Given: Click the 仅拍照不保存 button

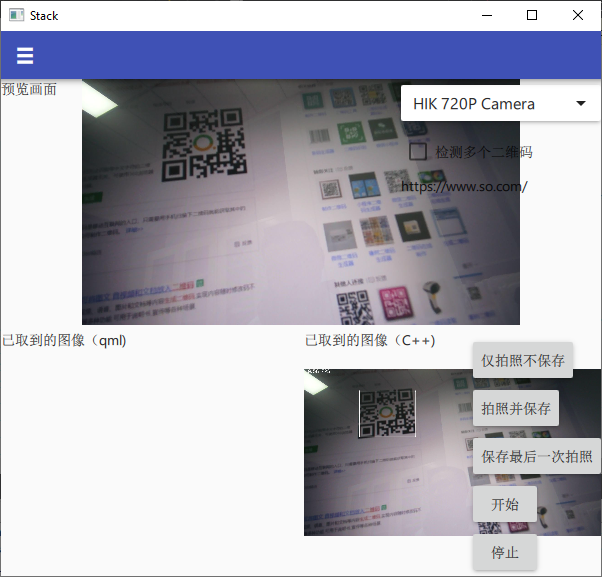Looking at the screenshot, I should click(x=523, y=360).
